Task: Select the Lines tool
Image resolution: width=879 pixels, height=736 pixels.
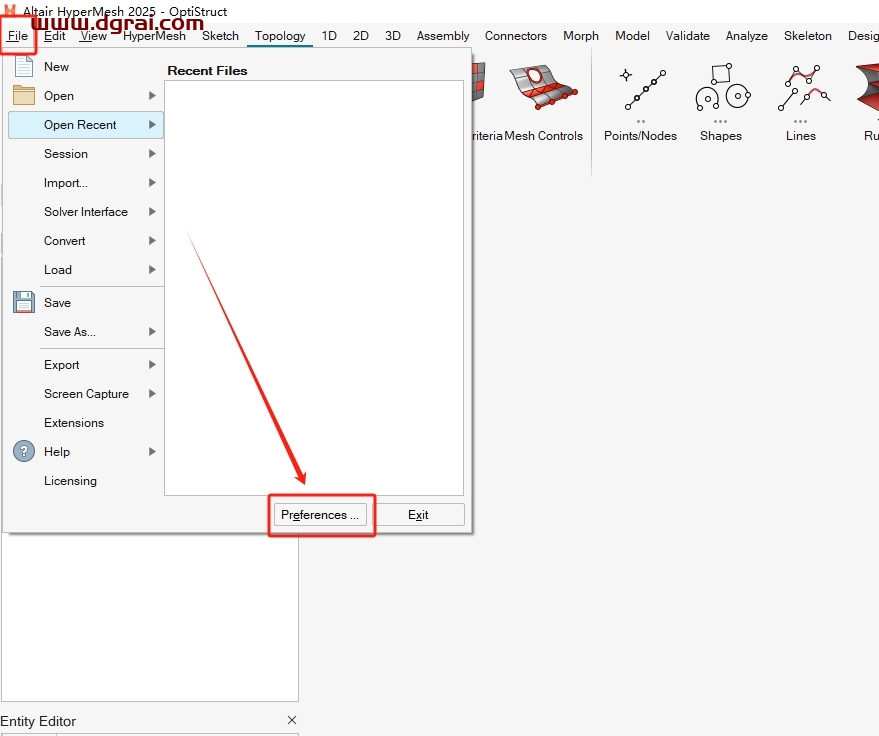Action: point(801,104)
